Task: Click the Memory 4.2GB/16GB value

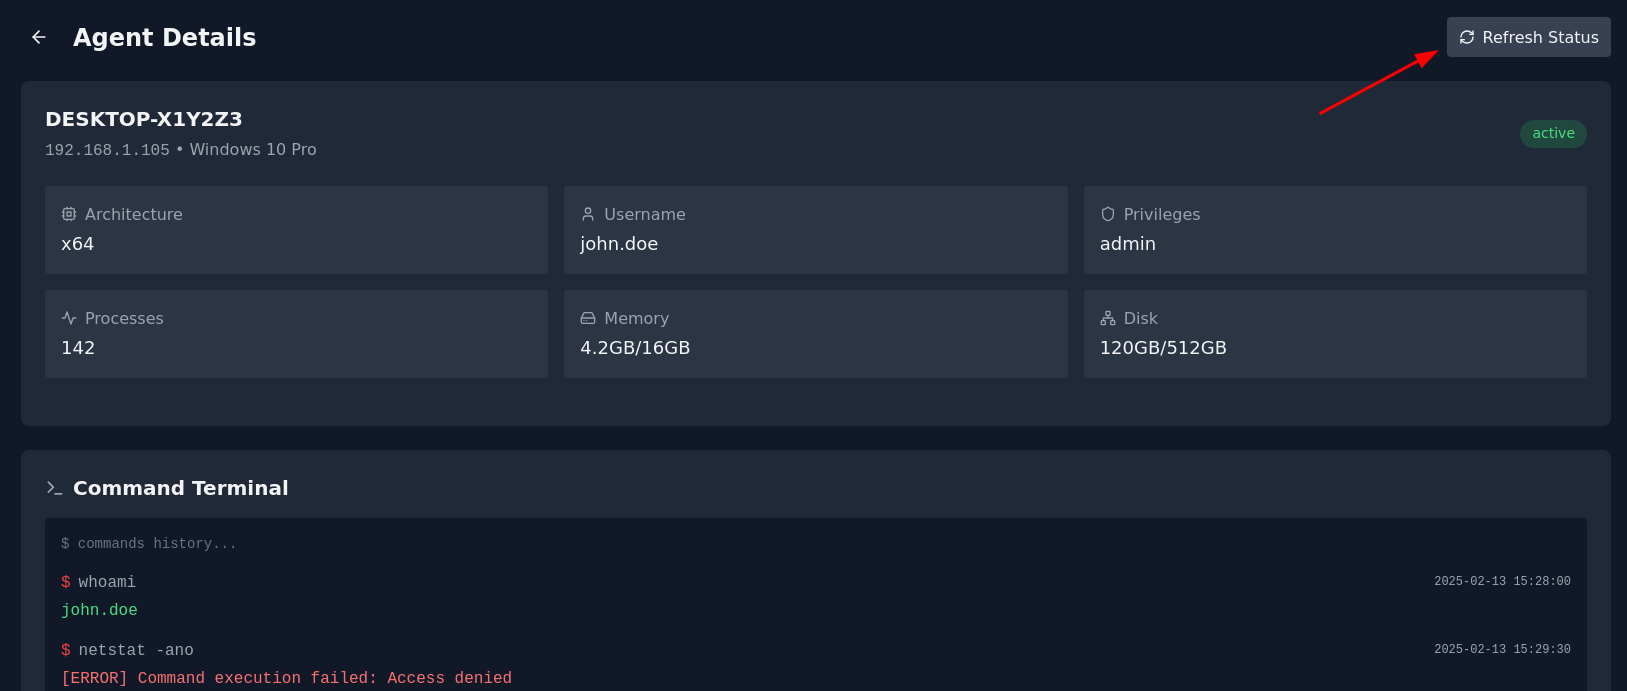Action: click(635, 348)
